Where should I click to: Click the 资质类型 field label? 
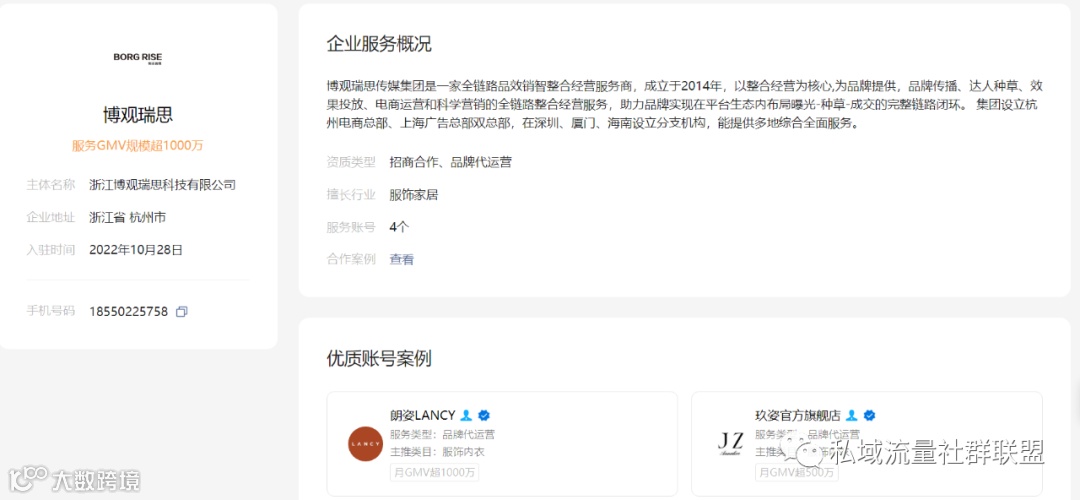tap(351, 162)
